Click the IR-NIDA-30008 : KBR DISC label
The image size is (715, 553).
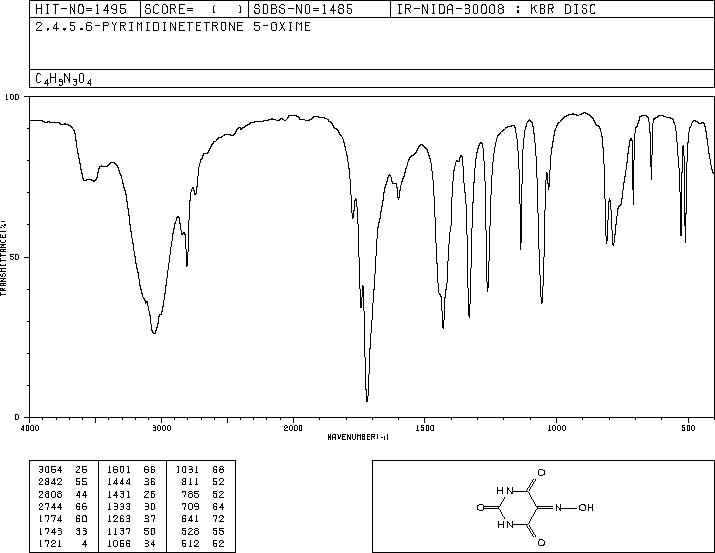point(496,10)
